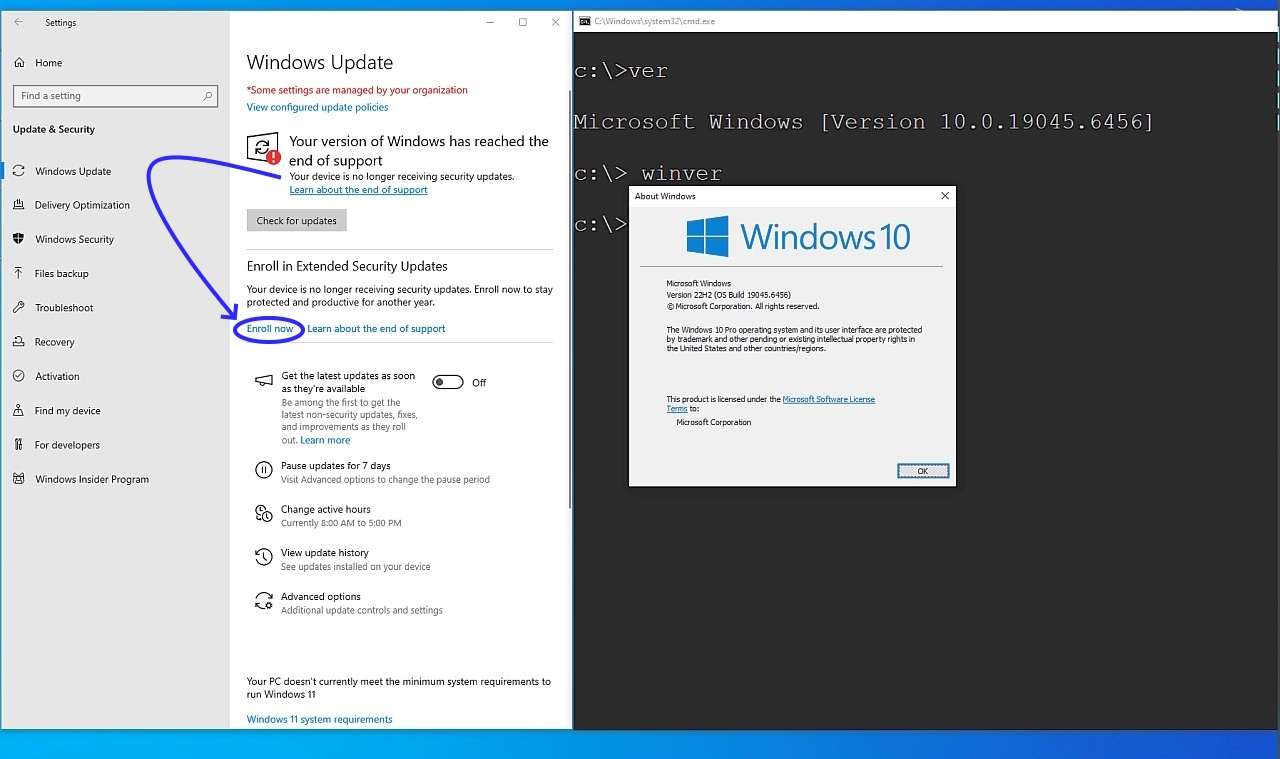
Task: Open Change active hours option
Action: point(325,509)
